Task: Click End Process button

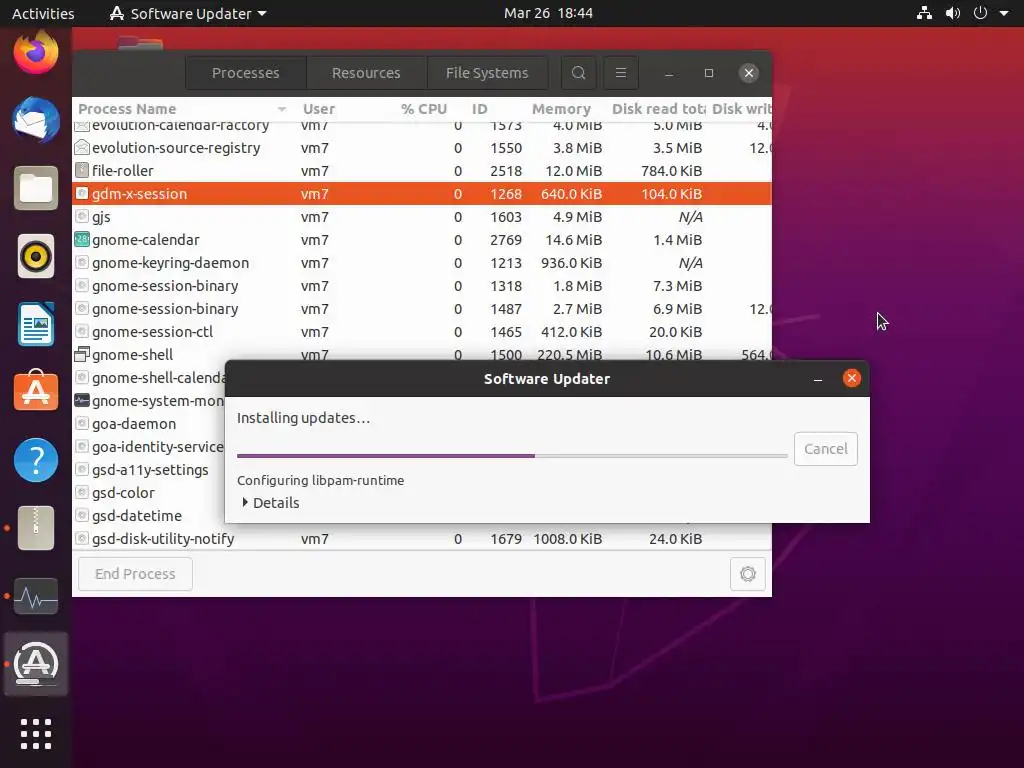Action: pyautogui.click(x=135, y=573)
